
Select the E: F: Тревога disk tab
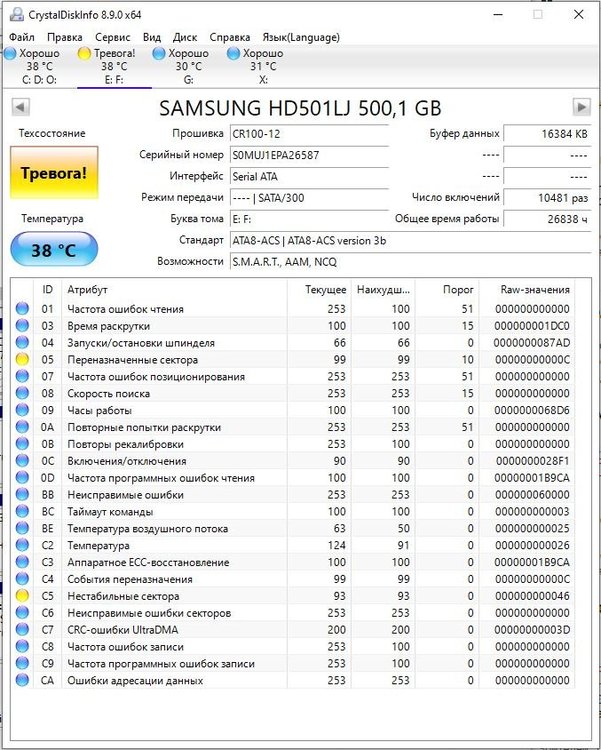pos(114,66)
